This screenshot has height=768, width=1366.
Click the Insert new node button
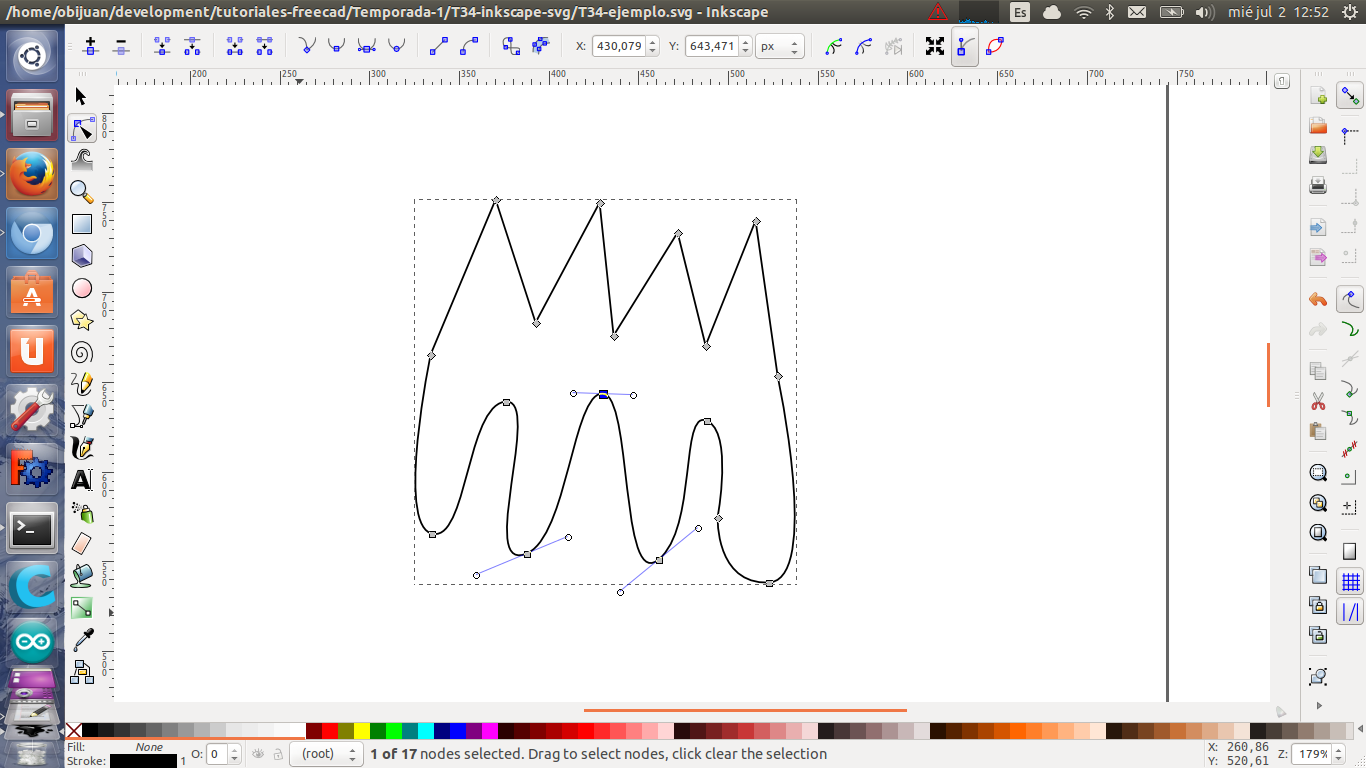tap(91, 47)
